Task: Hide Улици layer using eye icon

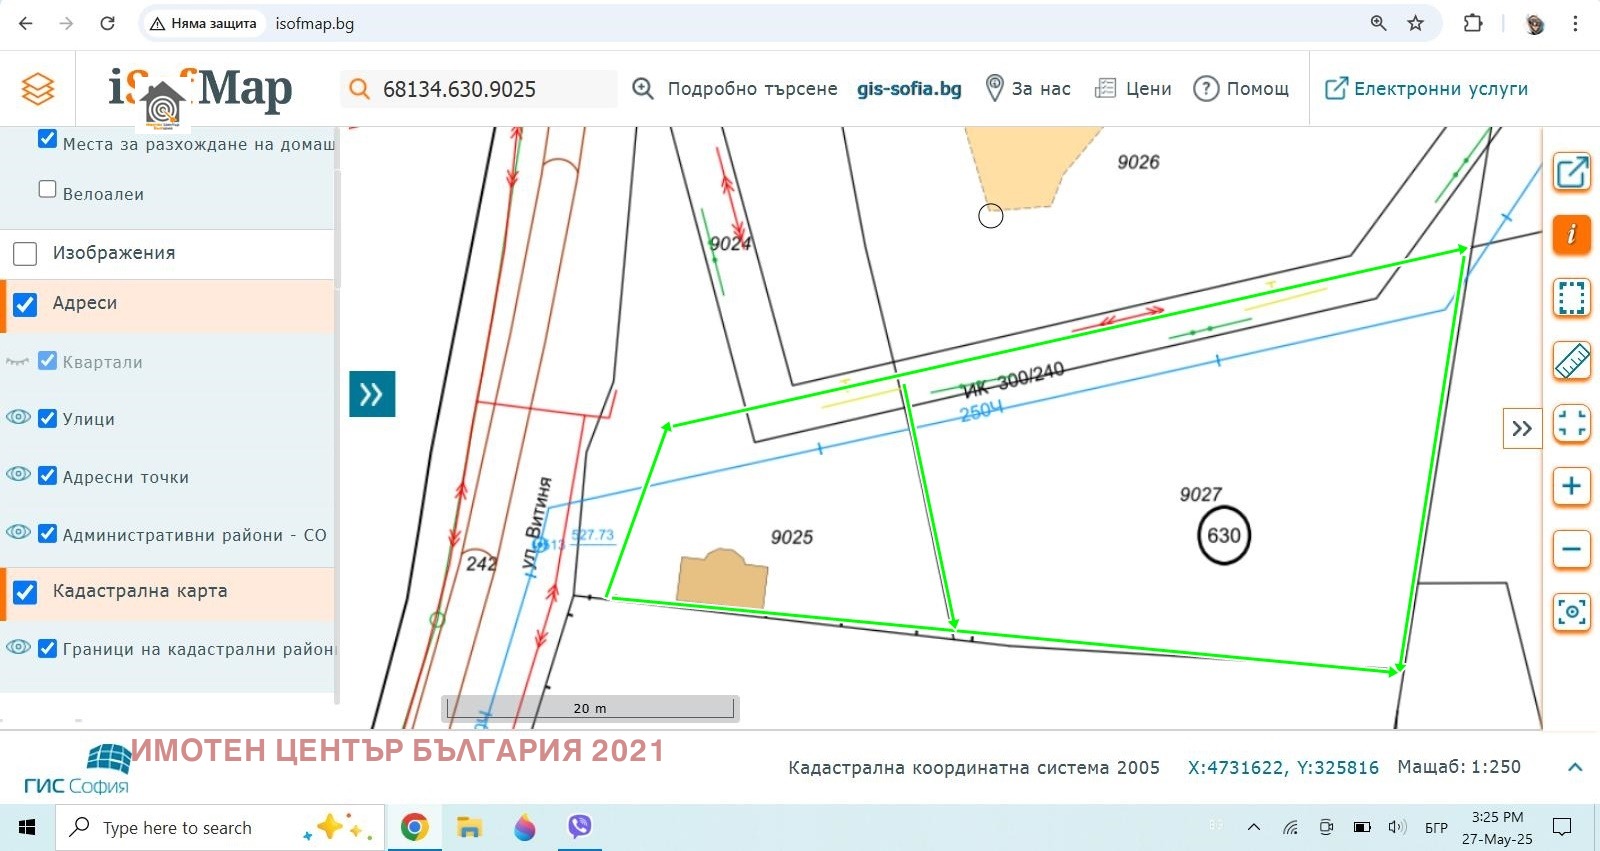Action: pos(18,418)
